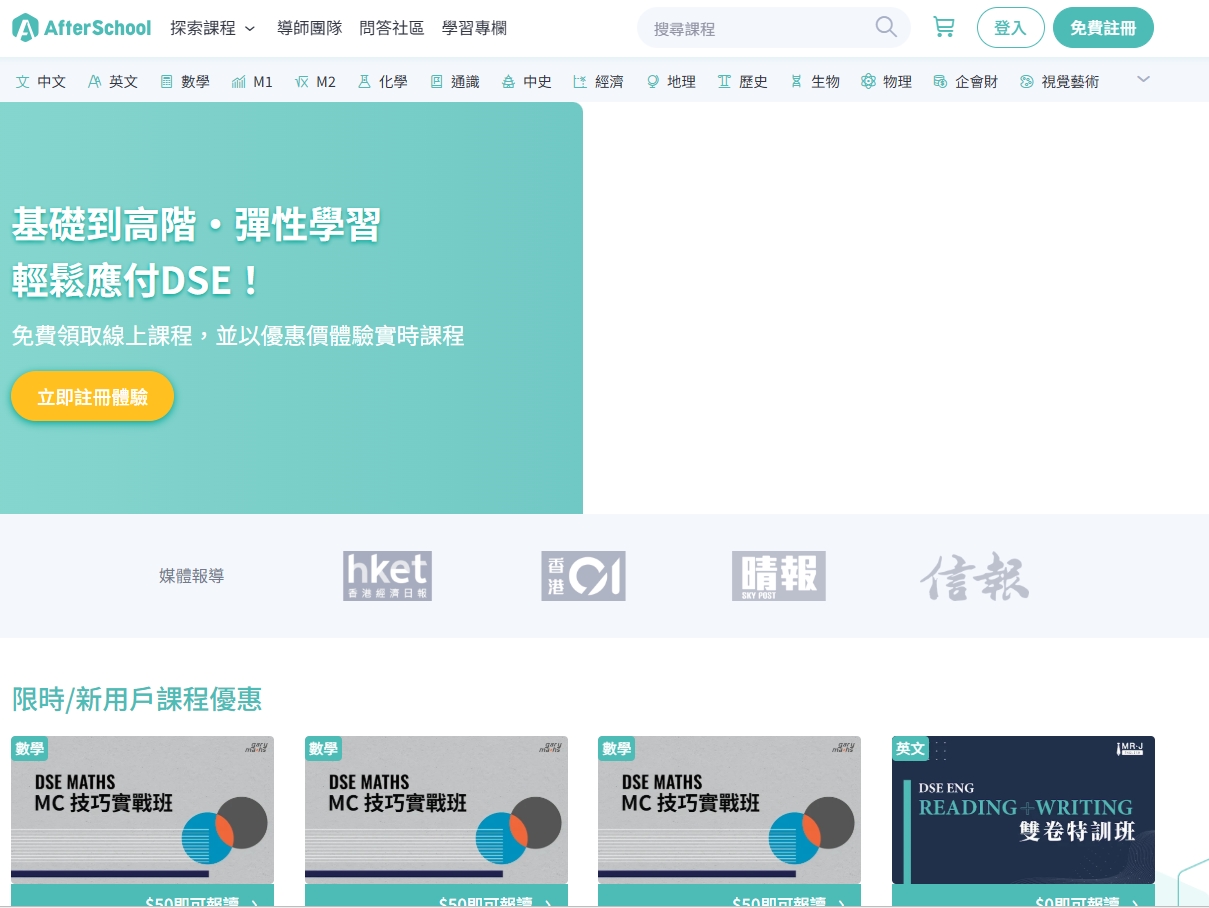This screenshot has height=908, width=1209.
Task: Open the 導師團隊 page
Action: coord(309,28)
